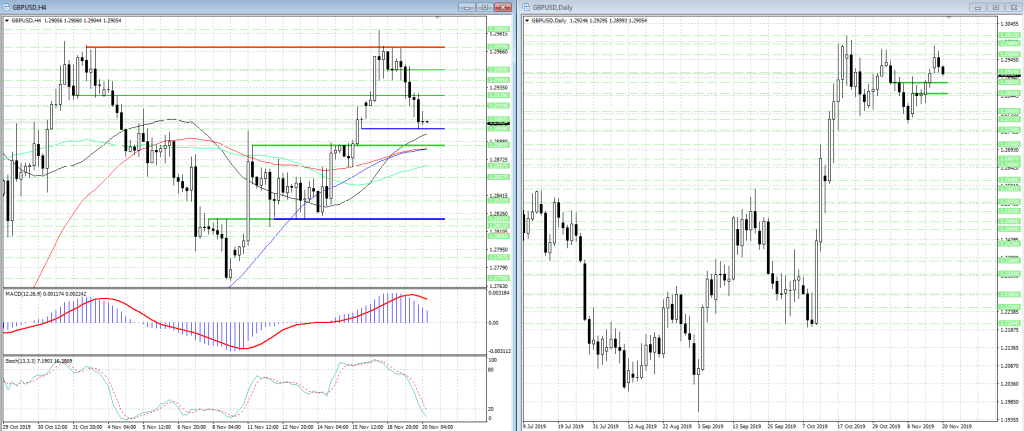
Task: Click the 1.27630 price on H4 scale
Action: point(498,285)
